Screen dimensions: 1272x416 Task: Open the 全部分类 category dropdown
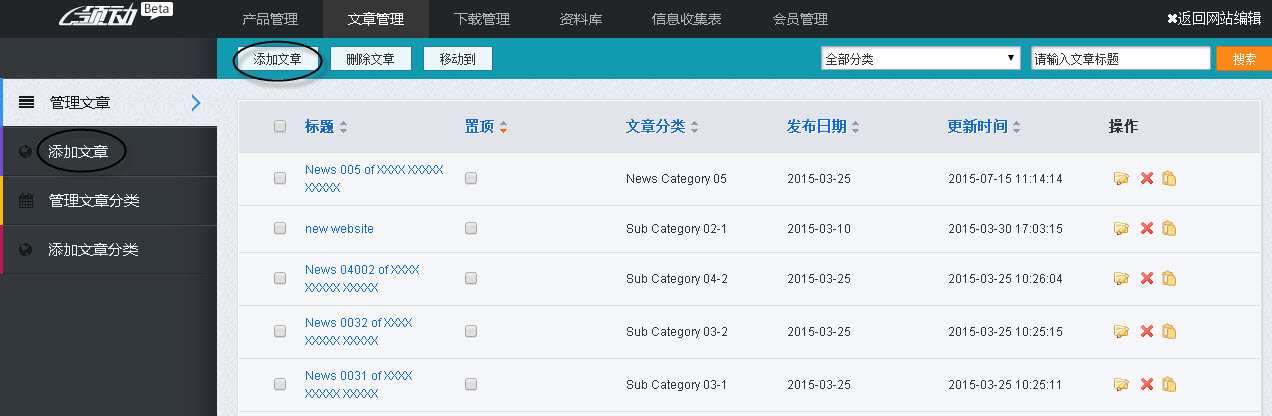920,59
